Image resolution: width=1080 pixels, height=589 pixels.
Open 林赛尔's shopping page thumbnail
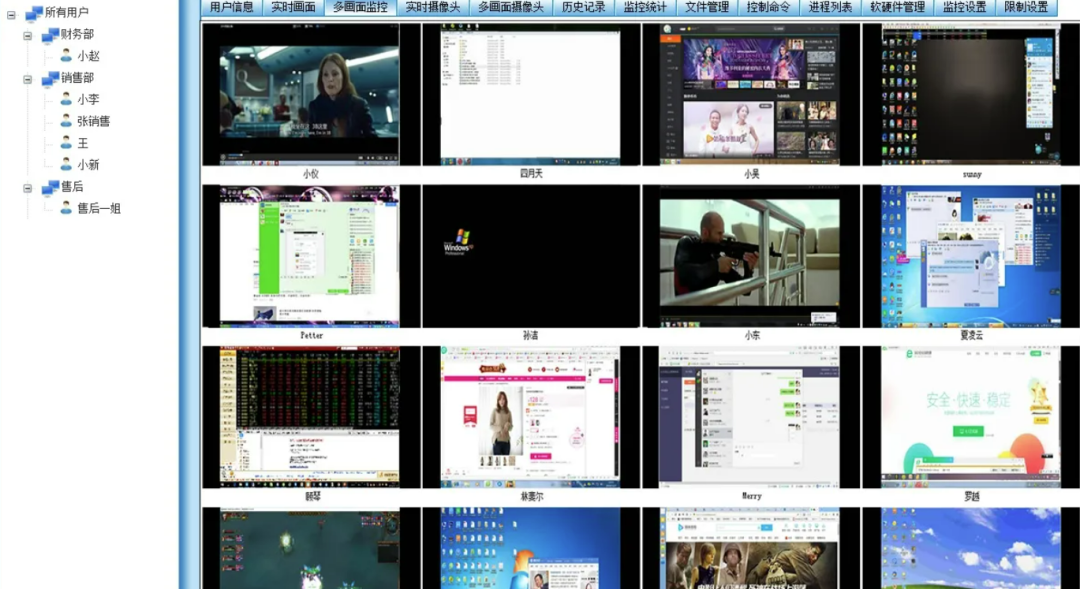[530, 417]
